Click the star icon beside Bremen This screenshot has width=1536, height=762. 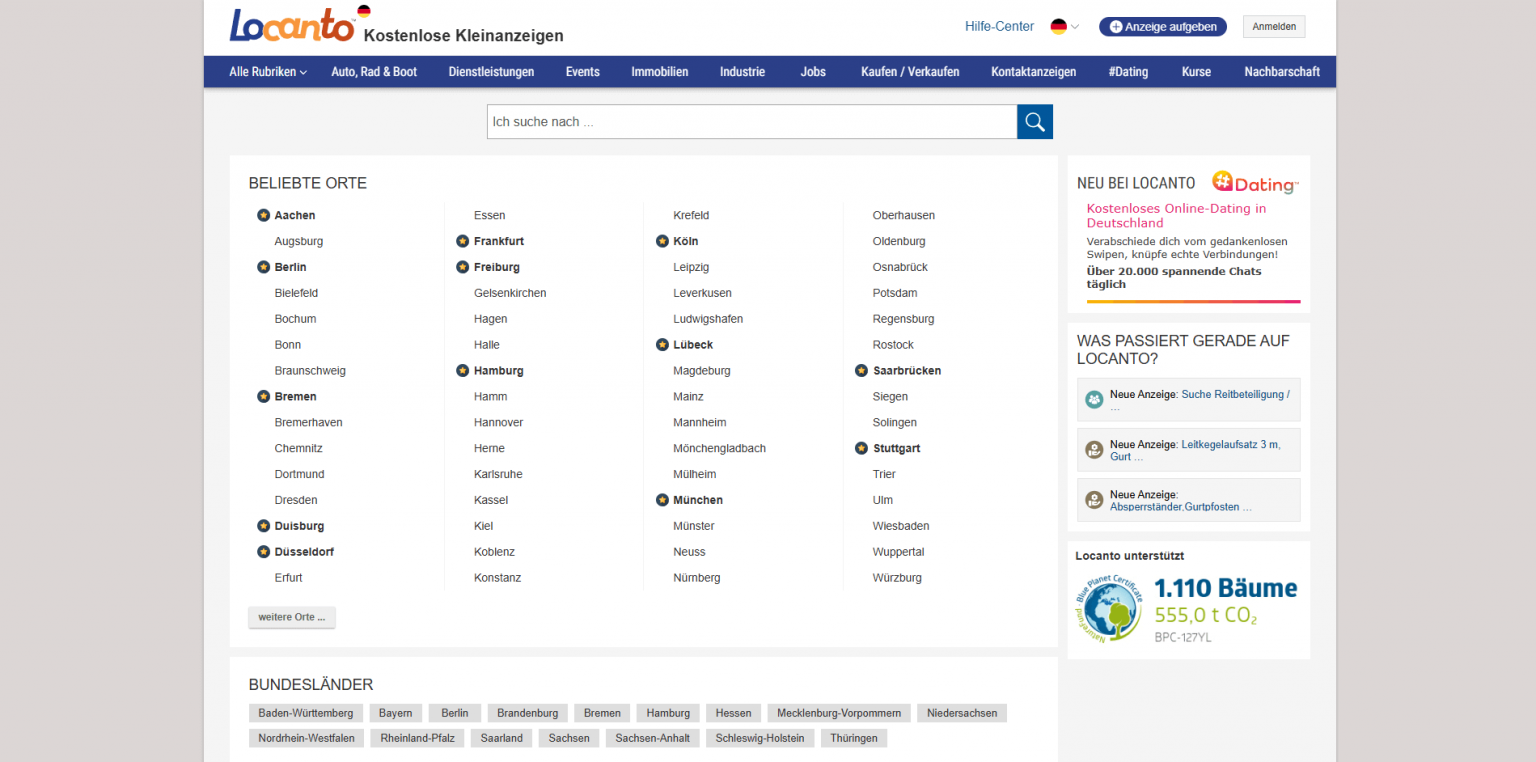(x=263, y=396)
